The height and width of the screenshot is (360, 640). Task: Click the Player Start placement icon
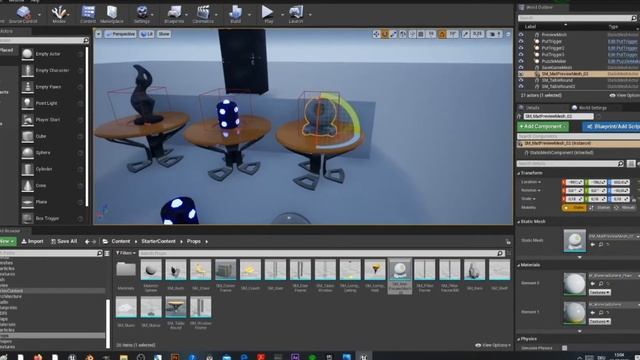point(27,120)
